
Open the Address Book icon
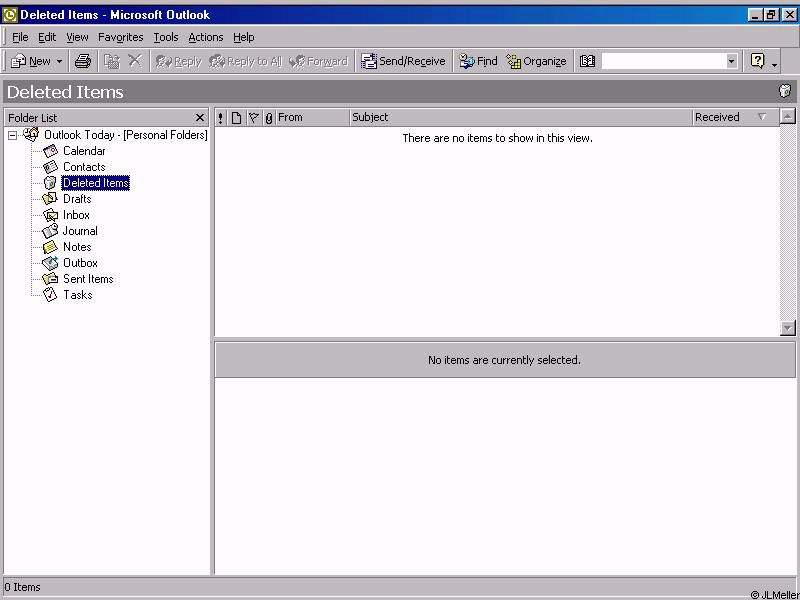587,61
